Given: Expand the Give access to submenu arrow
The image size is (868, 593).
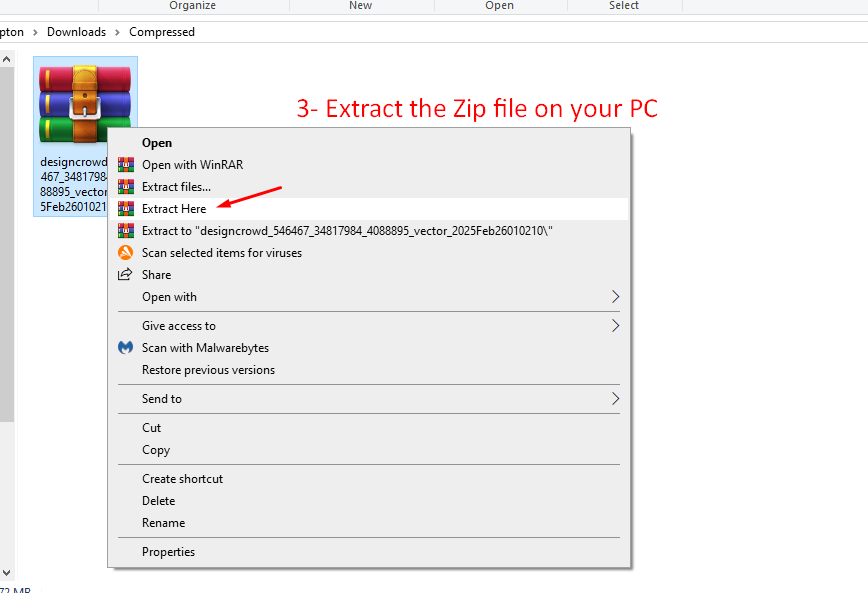Looking at the screenshot, I should point(615,326).
